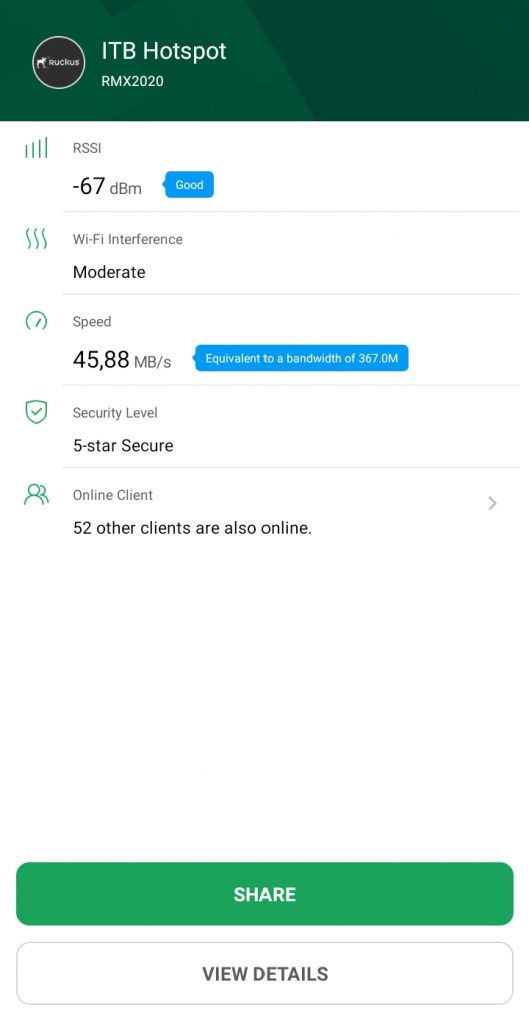Tap the 45,88 MB/s speed value

(x=121, y=359)
